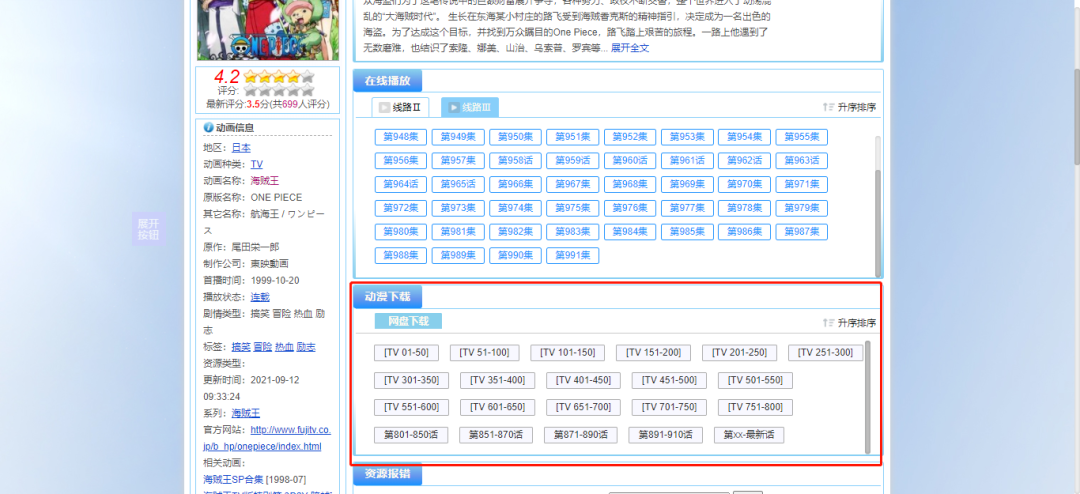This screenshot has width=1080, height=494.
Task: Play episode 第966集
Action: coord(515,184)
